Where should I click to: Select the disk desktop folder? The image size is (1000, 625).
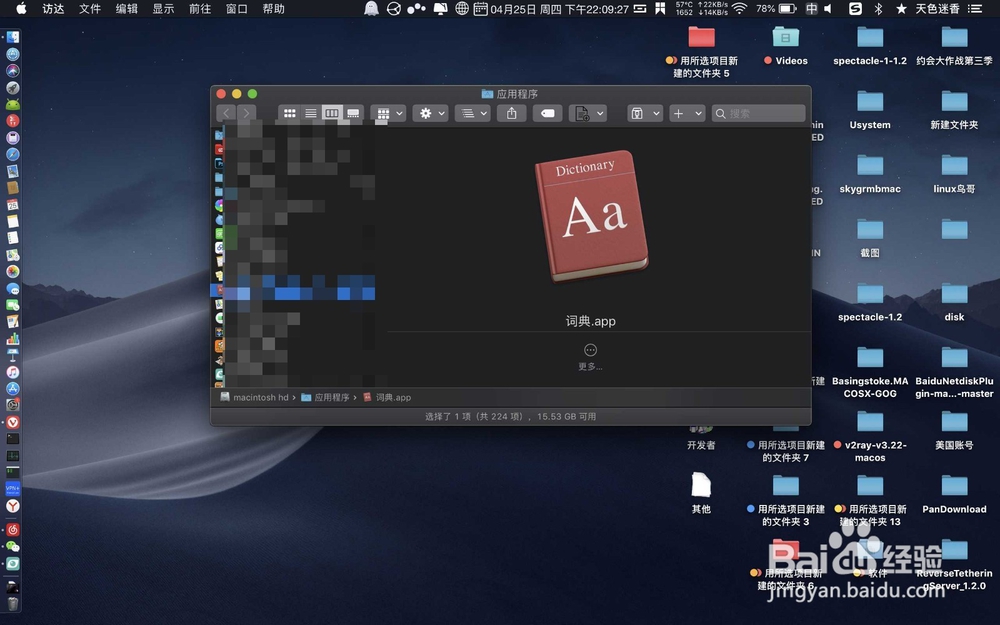coord(954,302)
